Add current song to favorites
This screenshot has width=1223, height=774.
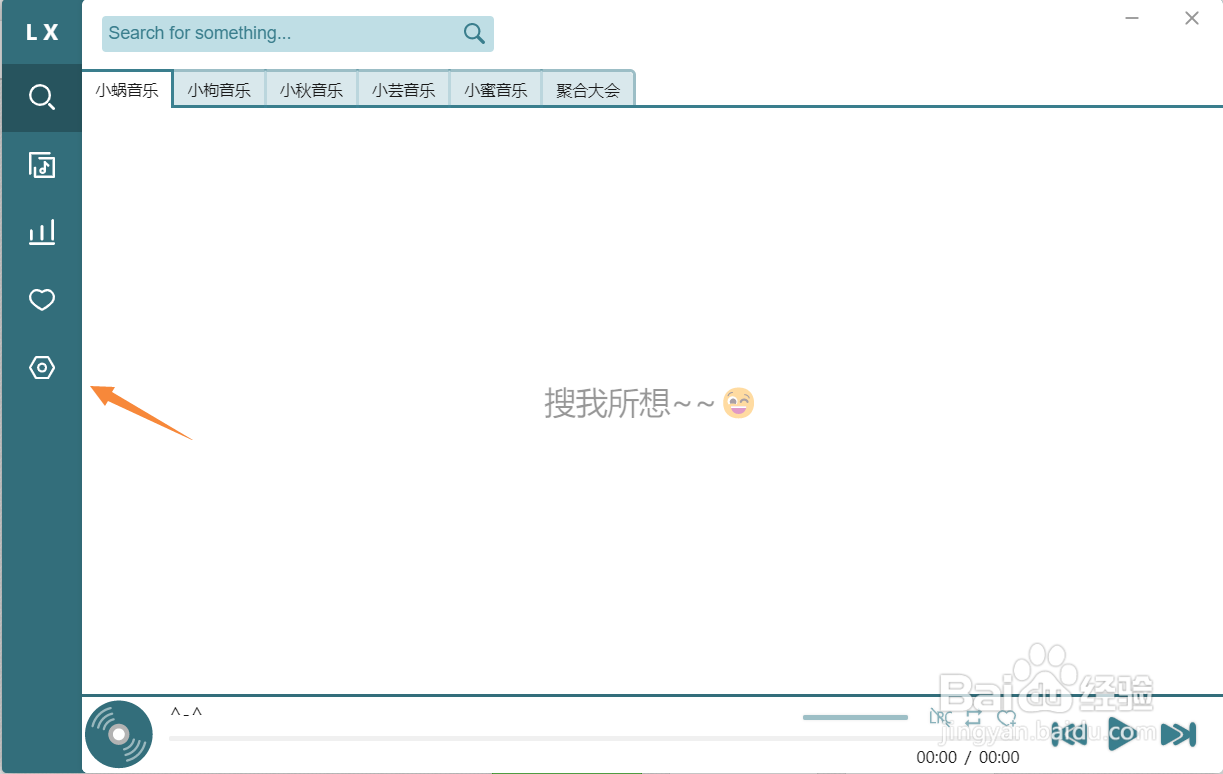point(1007,717)
